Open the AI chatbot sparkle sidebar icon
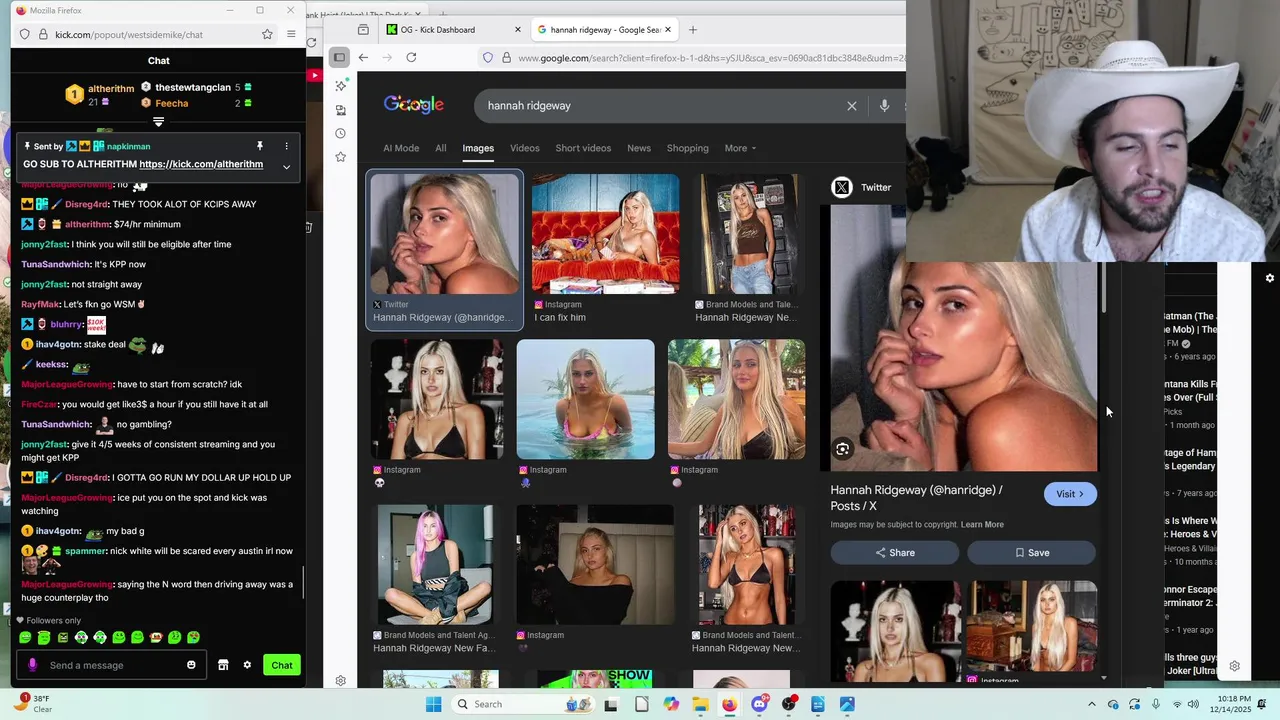 click(341, 86)
